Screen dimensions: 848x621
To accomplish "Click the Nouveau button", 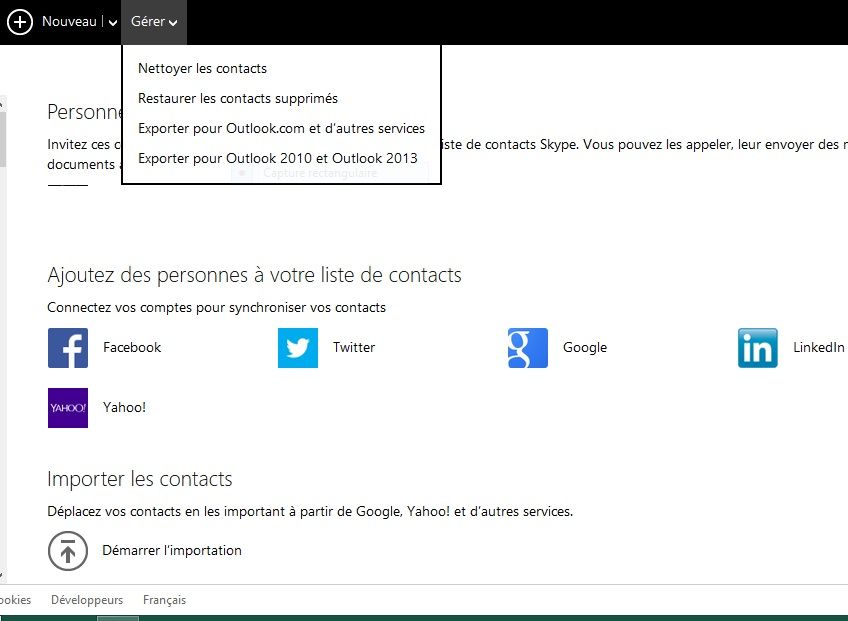I will [x=69, y=21].
